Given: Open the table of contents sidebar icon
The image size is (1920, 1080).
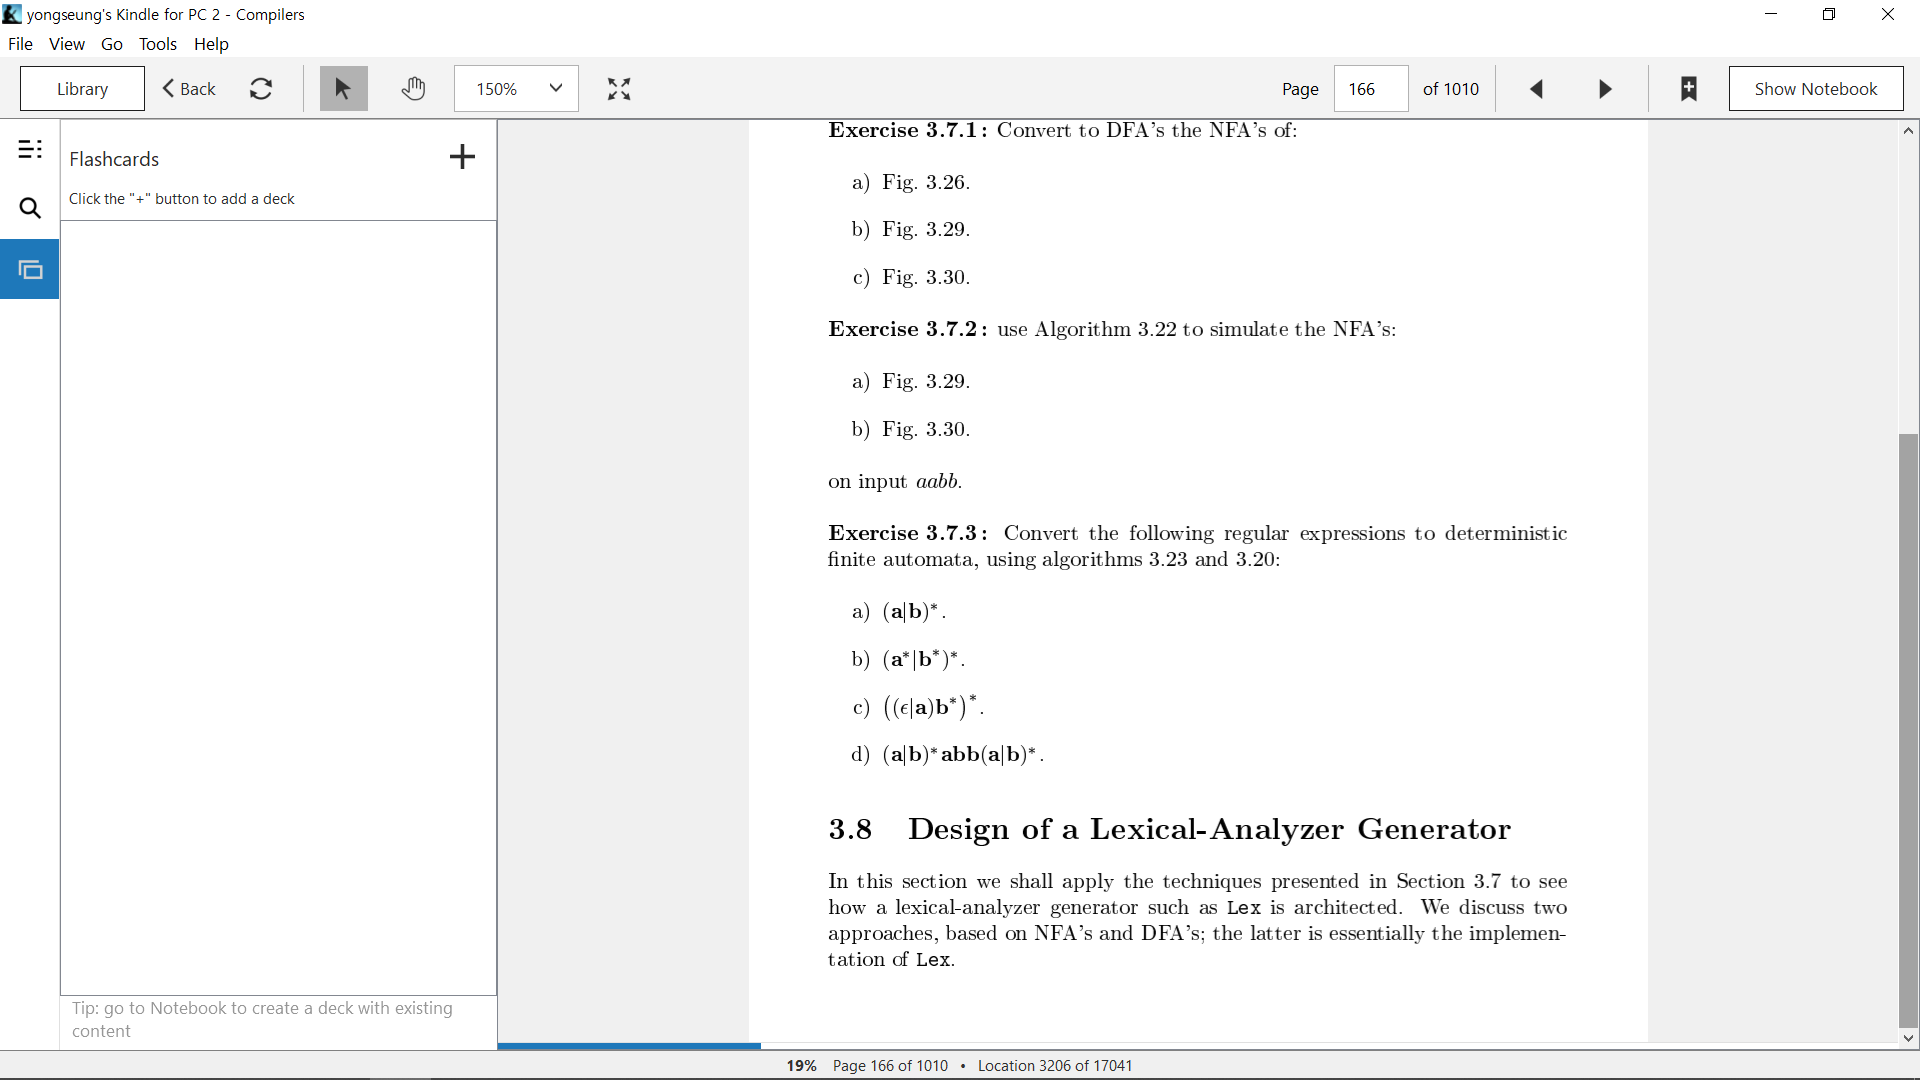Looking at the screenshot, I should pyautogui.click(x=30, y=150).
